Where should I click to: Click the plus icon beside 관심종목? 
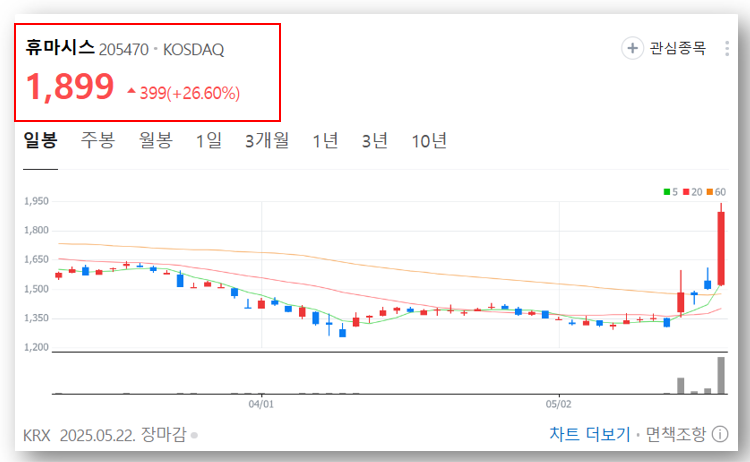click(632, 48)
